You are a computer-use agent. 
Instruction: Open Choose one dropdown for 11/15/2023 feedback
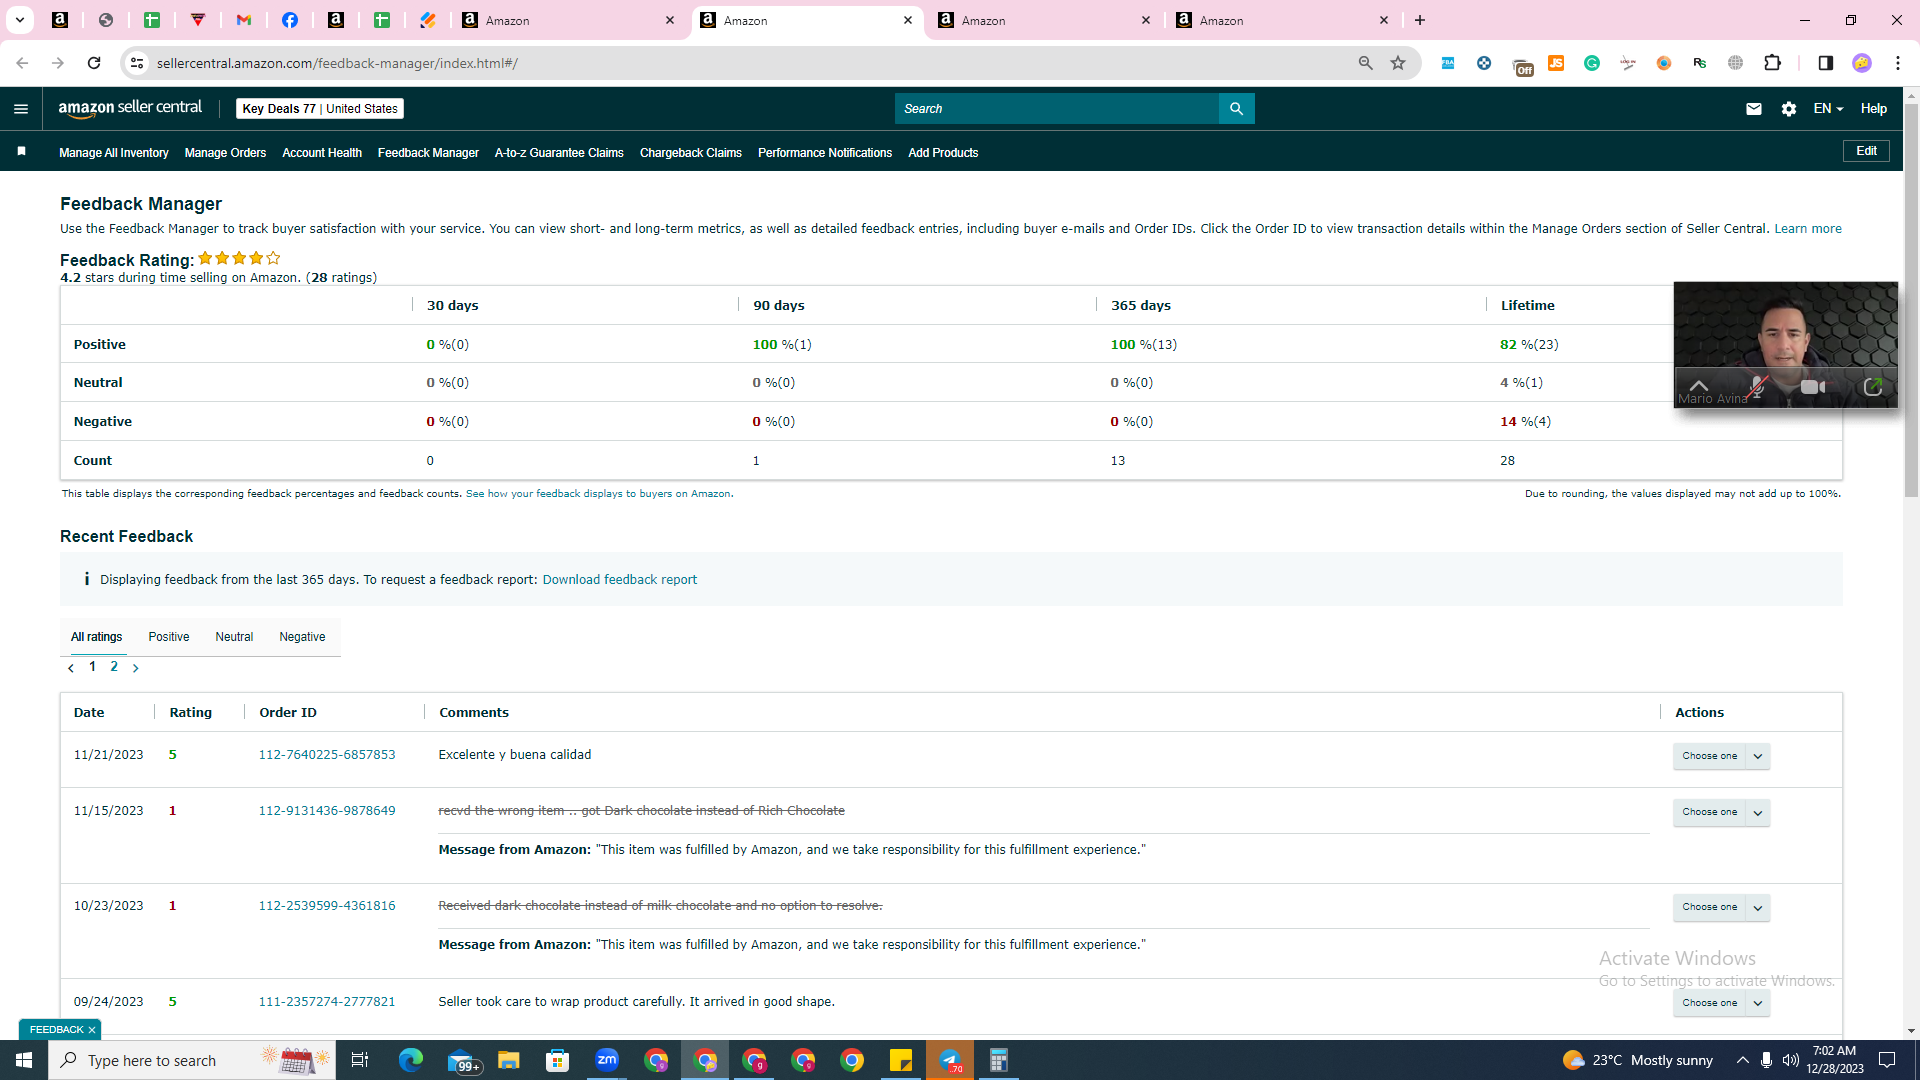click(1721, 812)
